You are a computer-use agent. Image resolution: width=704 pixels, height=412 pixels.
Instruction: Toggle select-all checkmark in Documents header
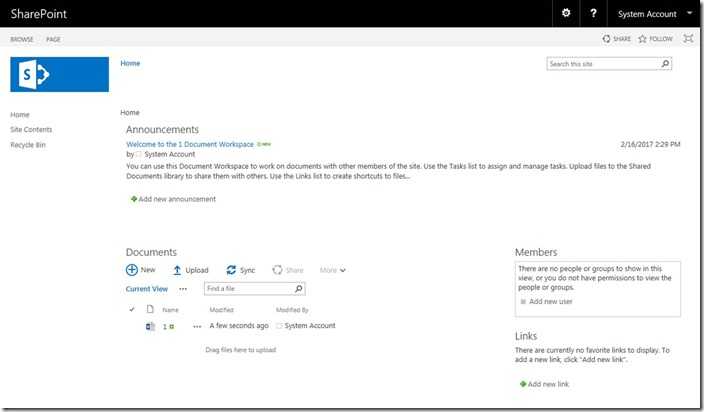click(132, 310)
